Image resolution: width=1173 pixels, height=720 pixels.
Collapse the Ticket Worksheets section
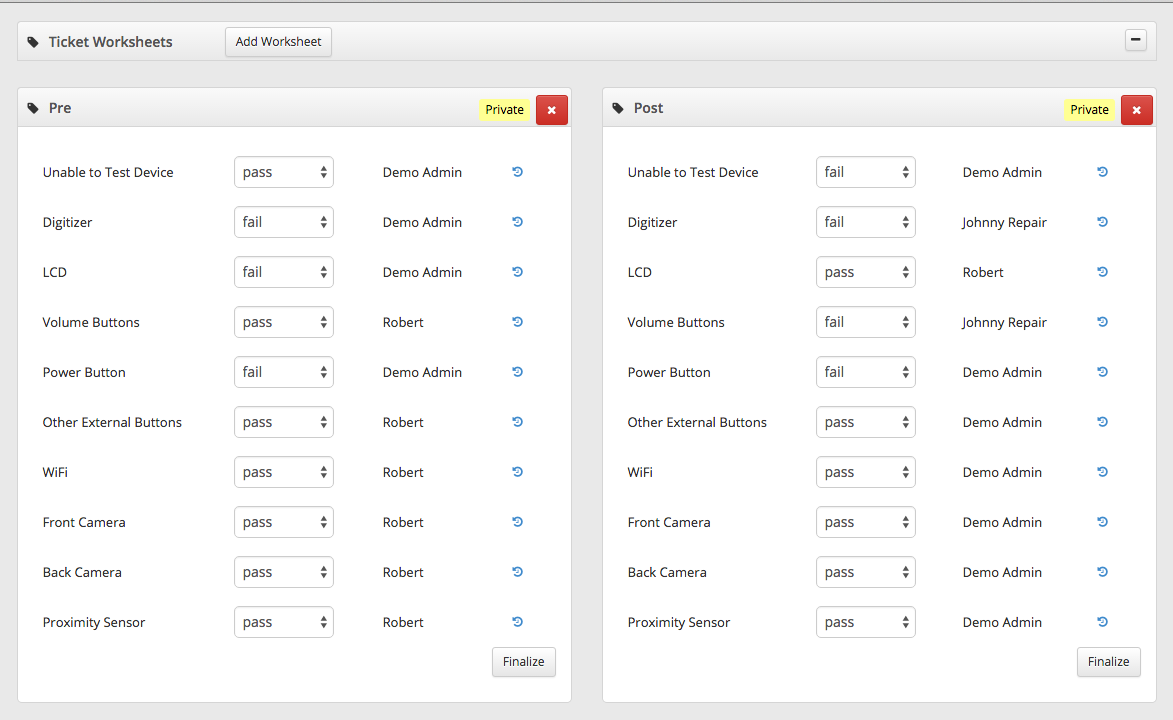(x=1135, y=41)
